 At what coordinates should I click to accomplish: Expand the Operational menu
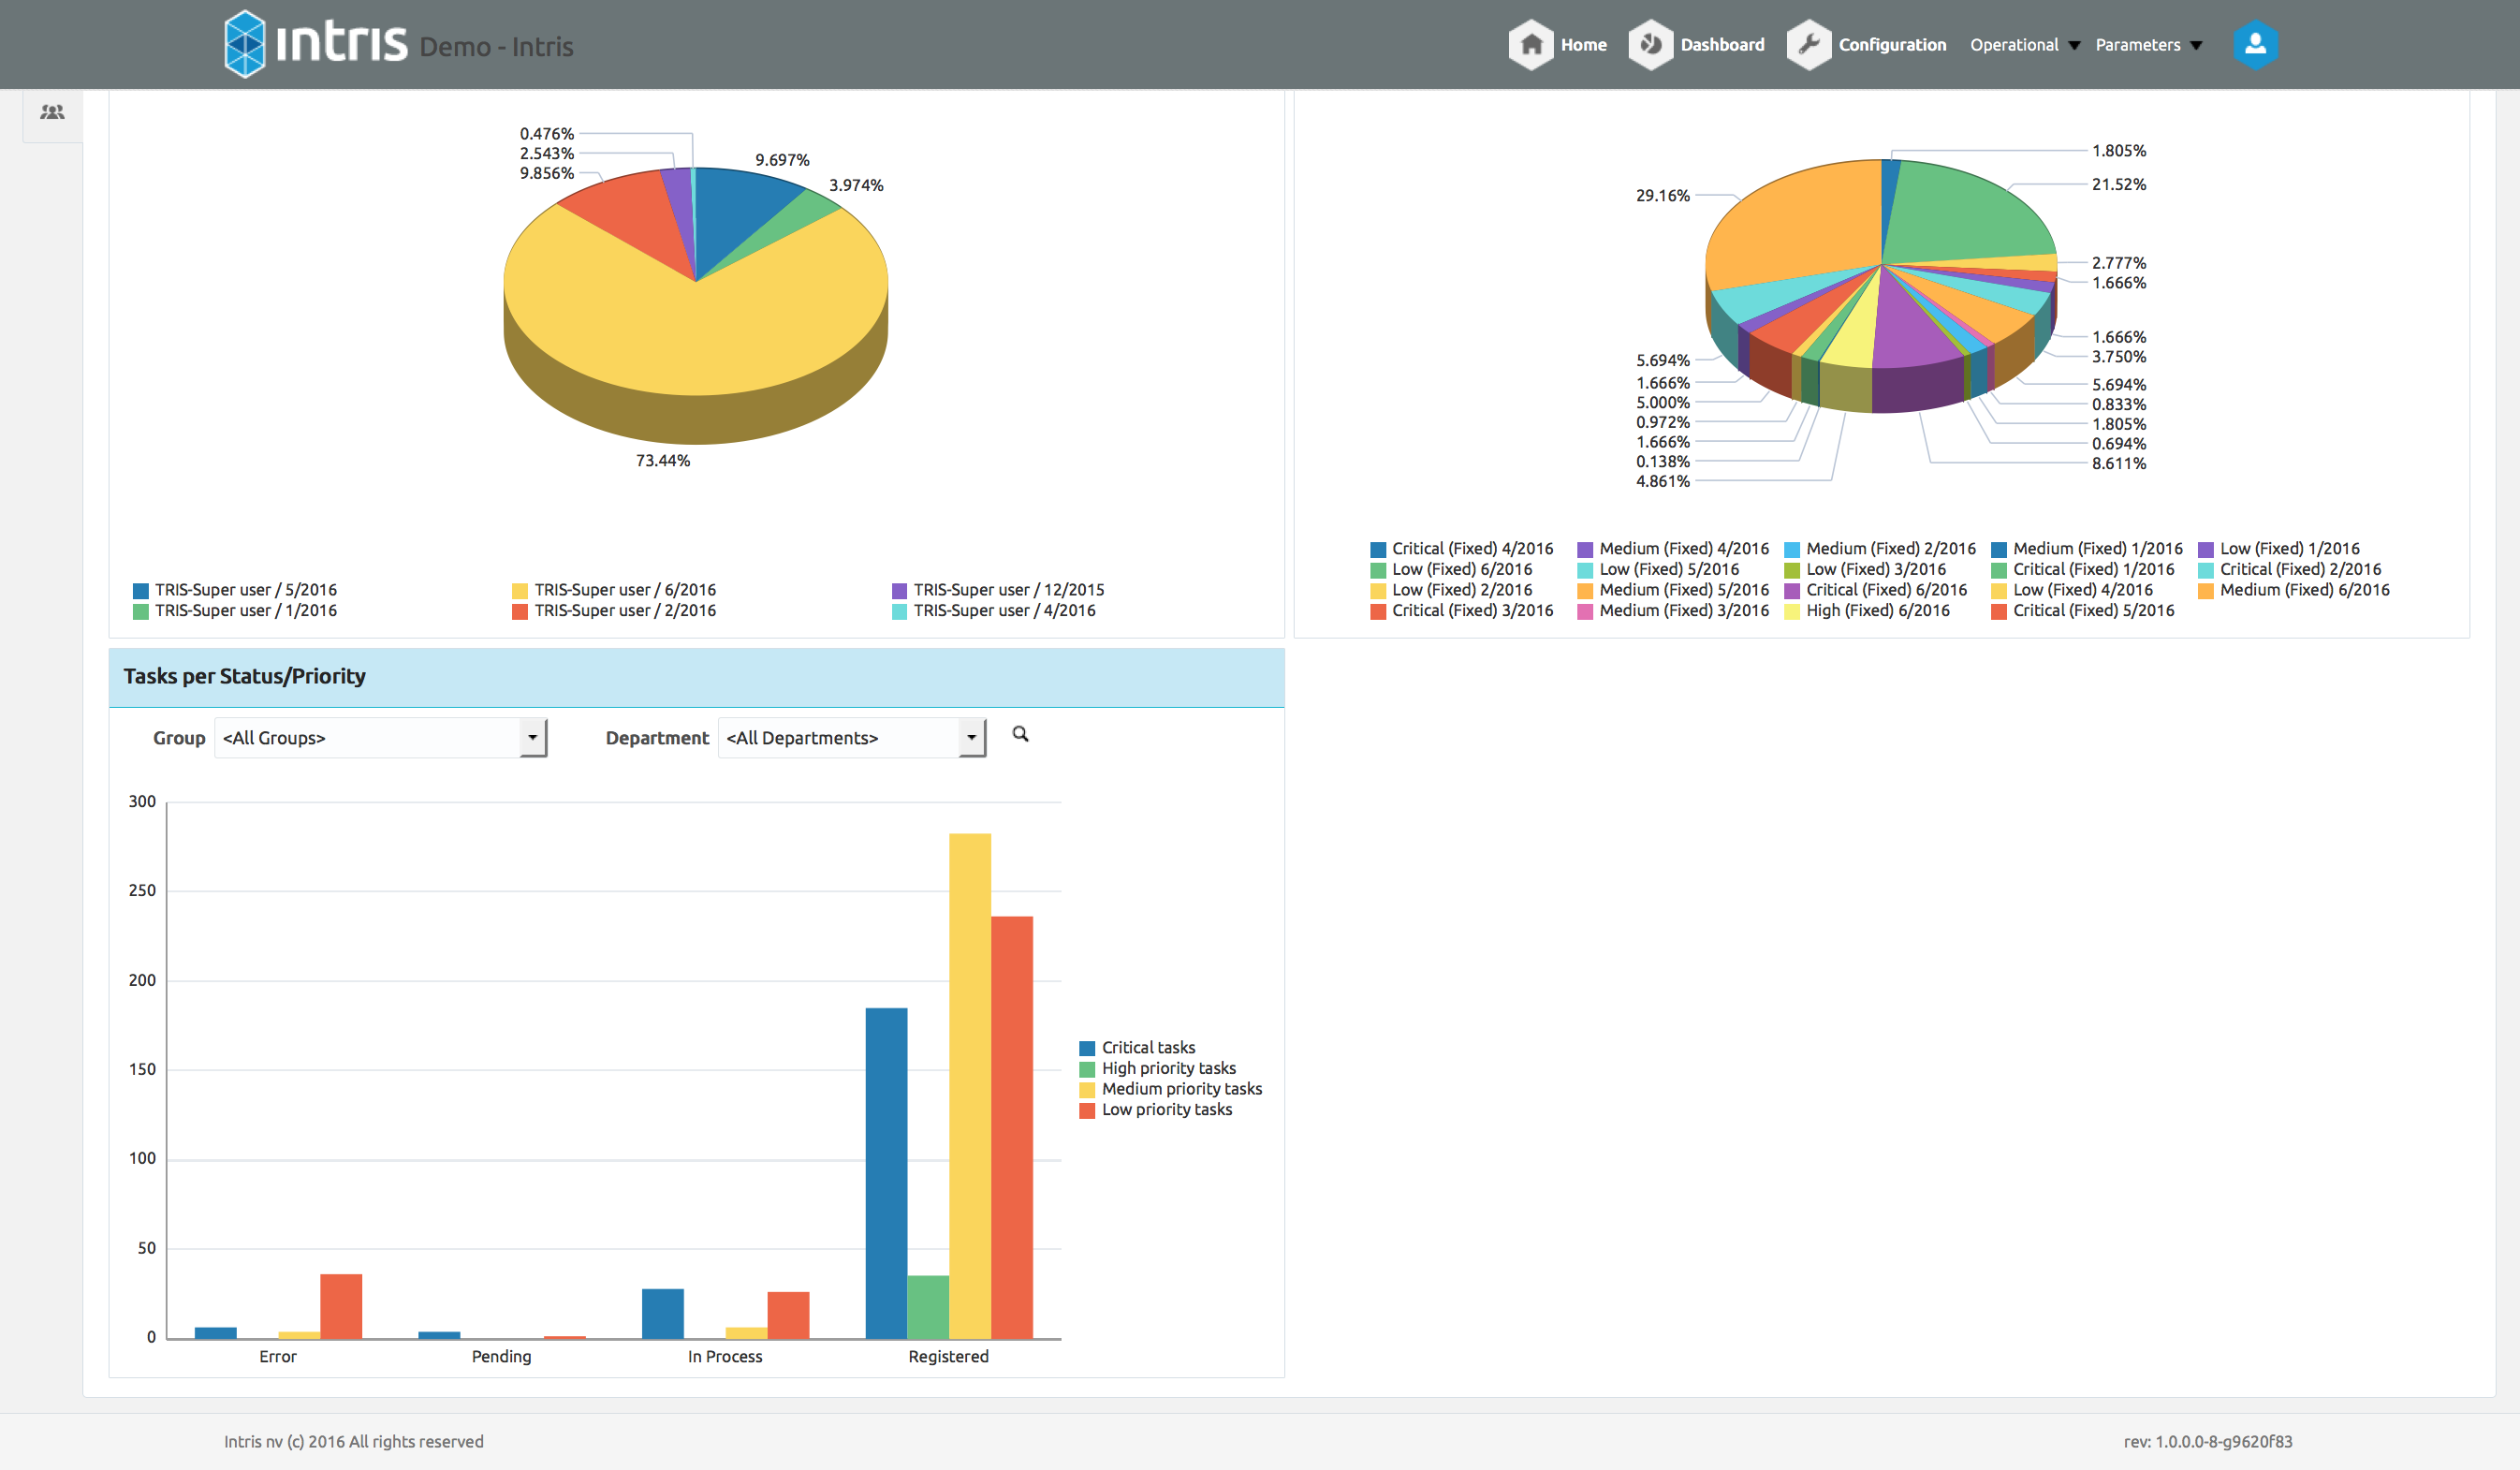pos(2024,45)
